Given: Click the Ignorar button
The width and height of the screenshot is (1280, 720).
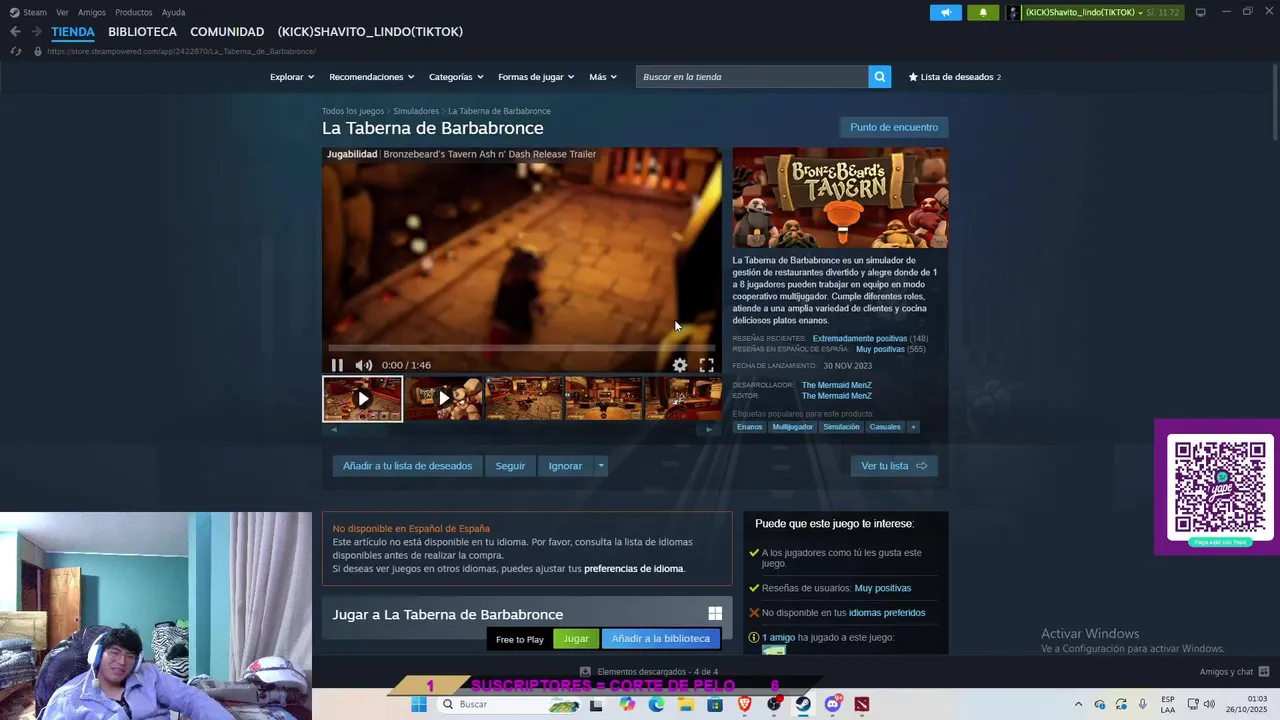Looking at the screenshot, I should [565, 466].
